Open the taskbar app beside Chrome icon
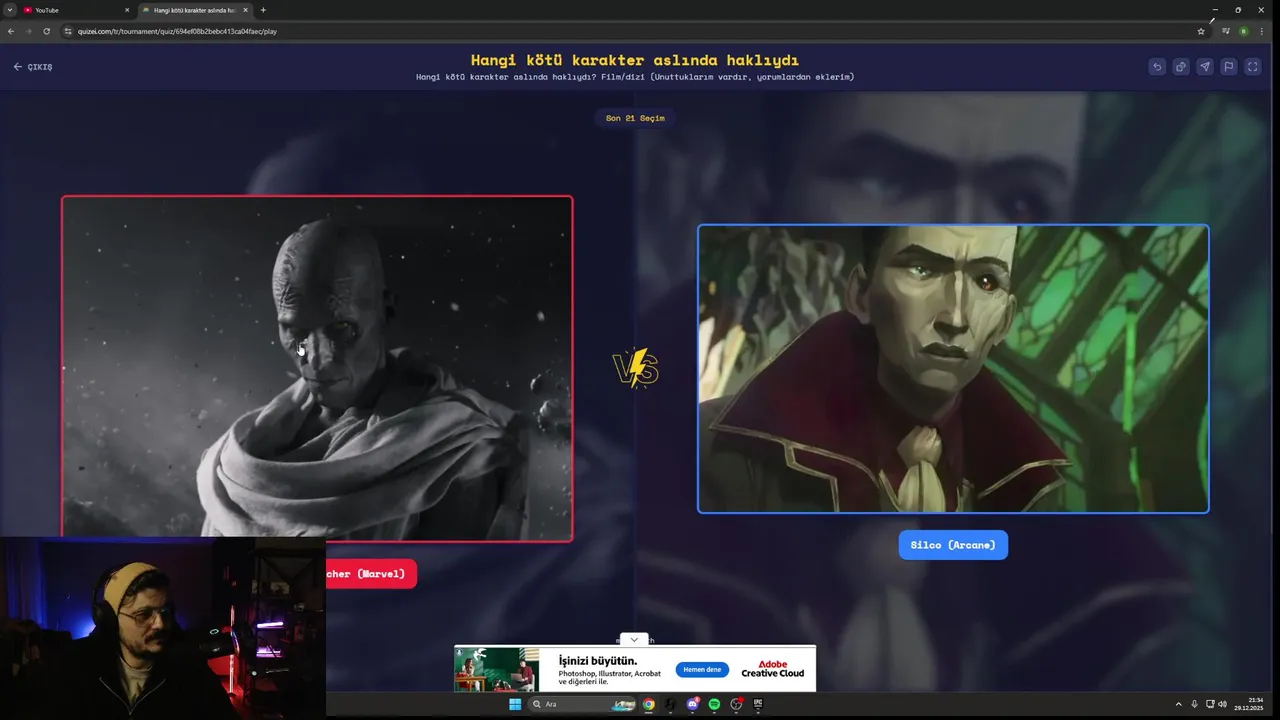1280x720 pixels. (671, 704)
